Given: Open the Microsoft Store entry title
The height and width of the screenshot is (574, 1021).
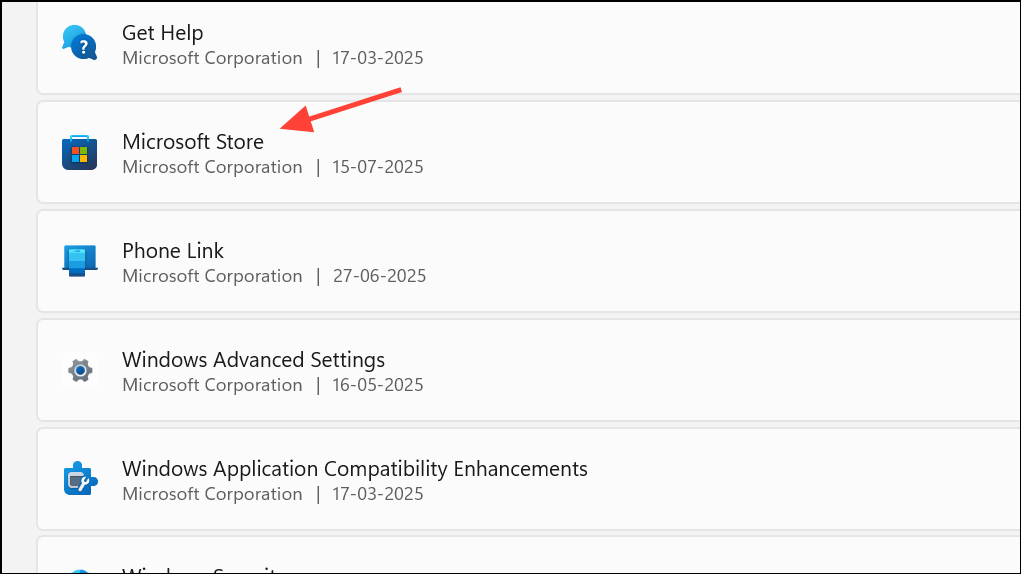Looking at the screenshot, I should pyautogui.click(x=193, y=141).
